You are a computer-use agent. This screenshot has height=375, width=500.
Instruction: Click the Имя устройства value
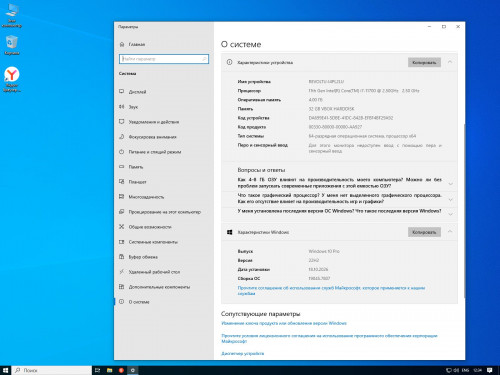[x=326, y=81]
